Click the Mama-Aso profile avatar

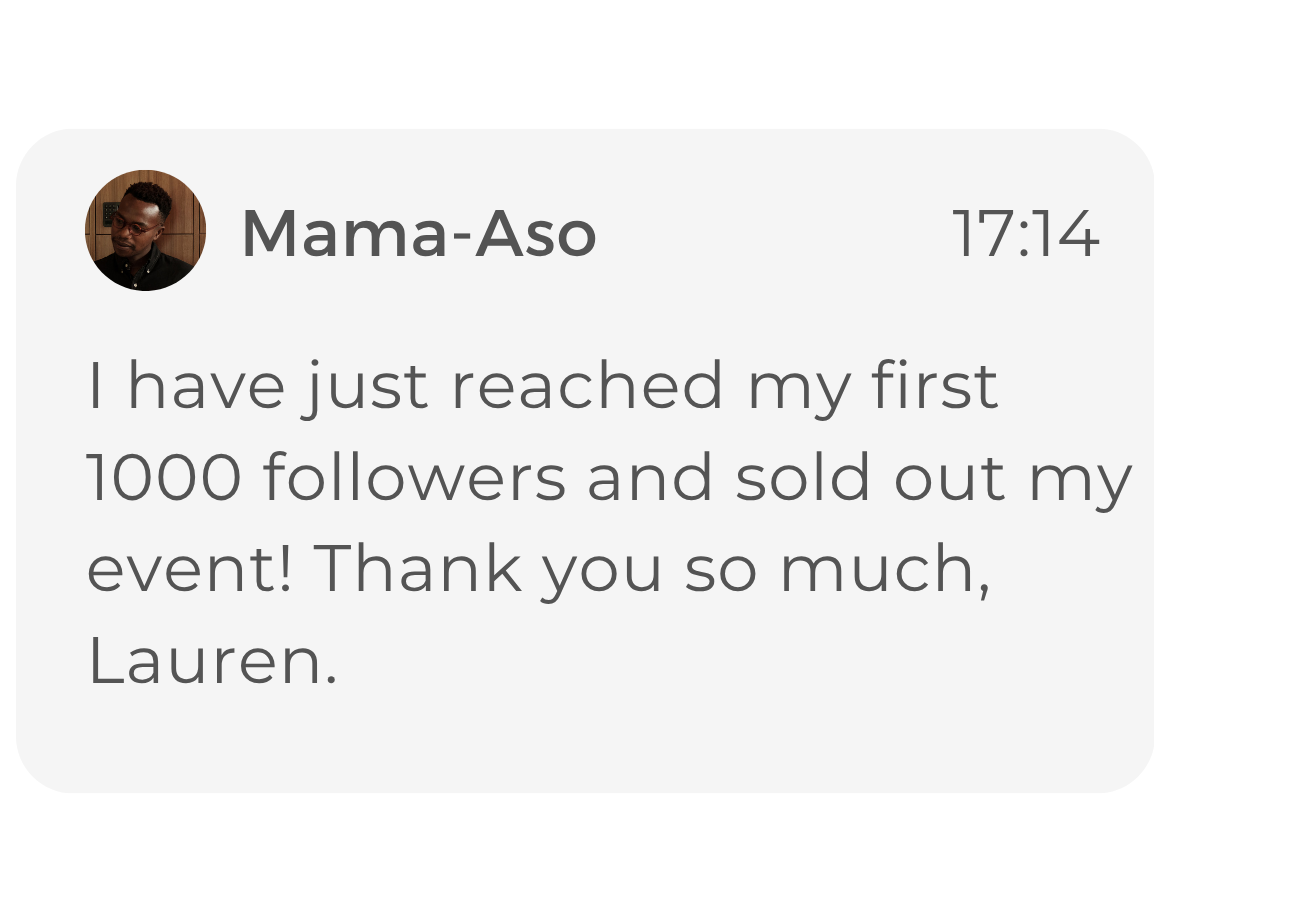145,230
